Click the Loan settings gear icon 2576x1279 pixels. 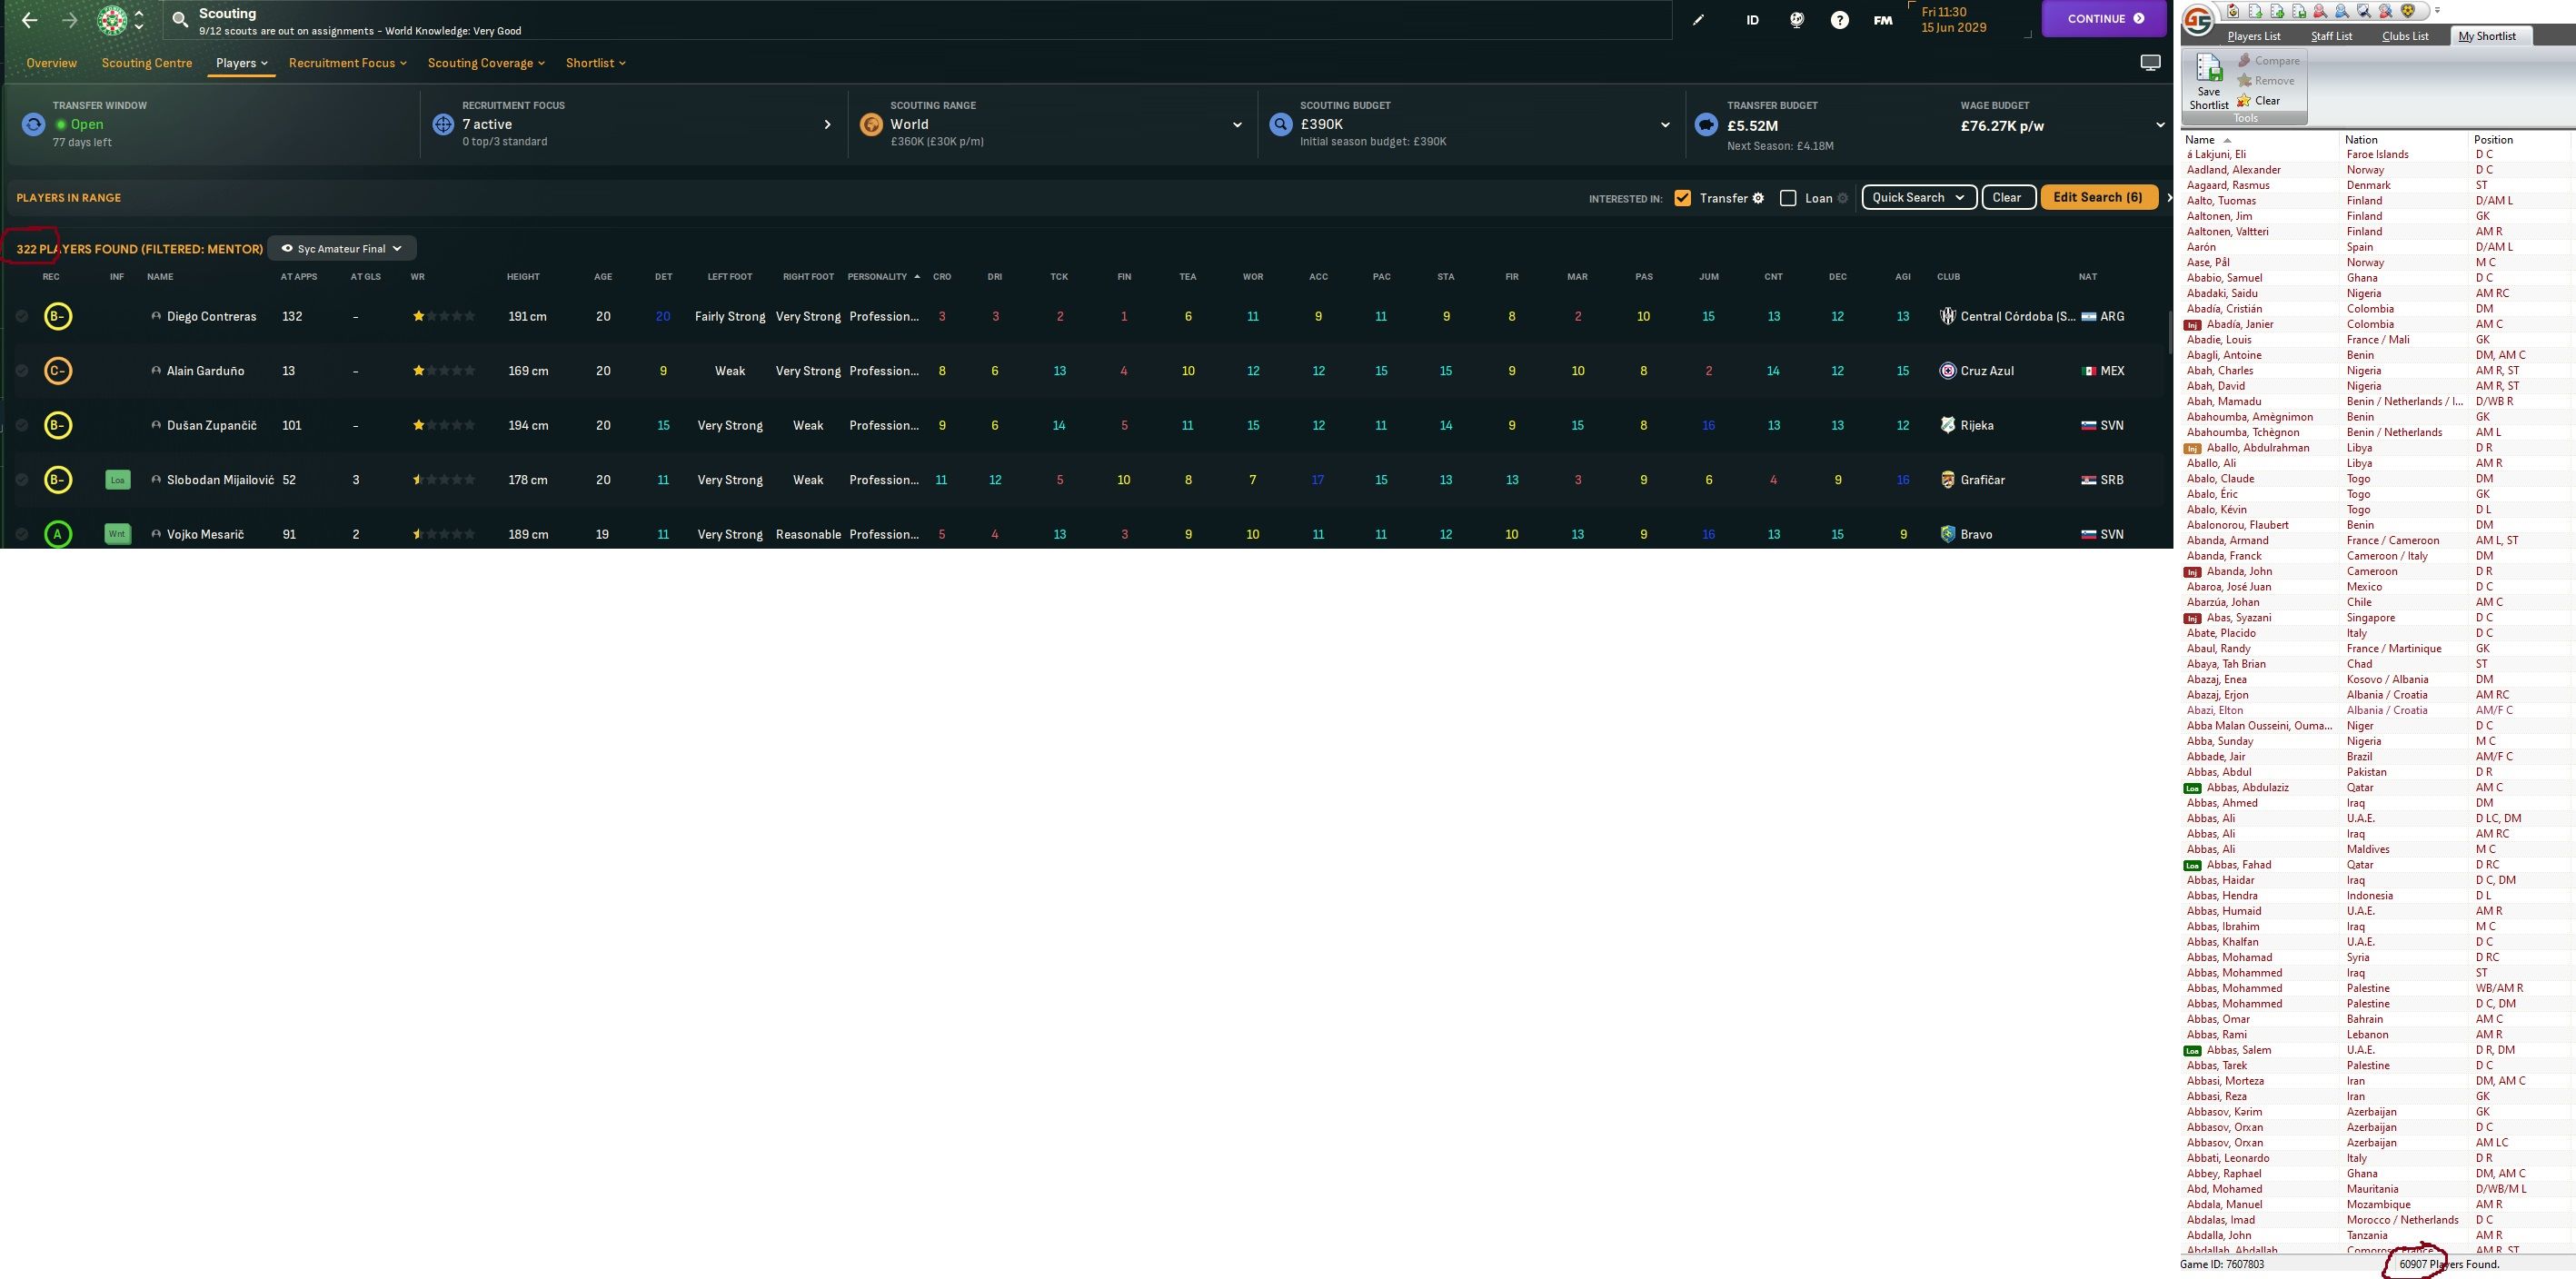1843,198
